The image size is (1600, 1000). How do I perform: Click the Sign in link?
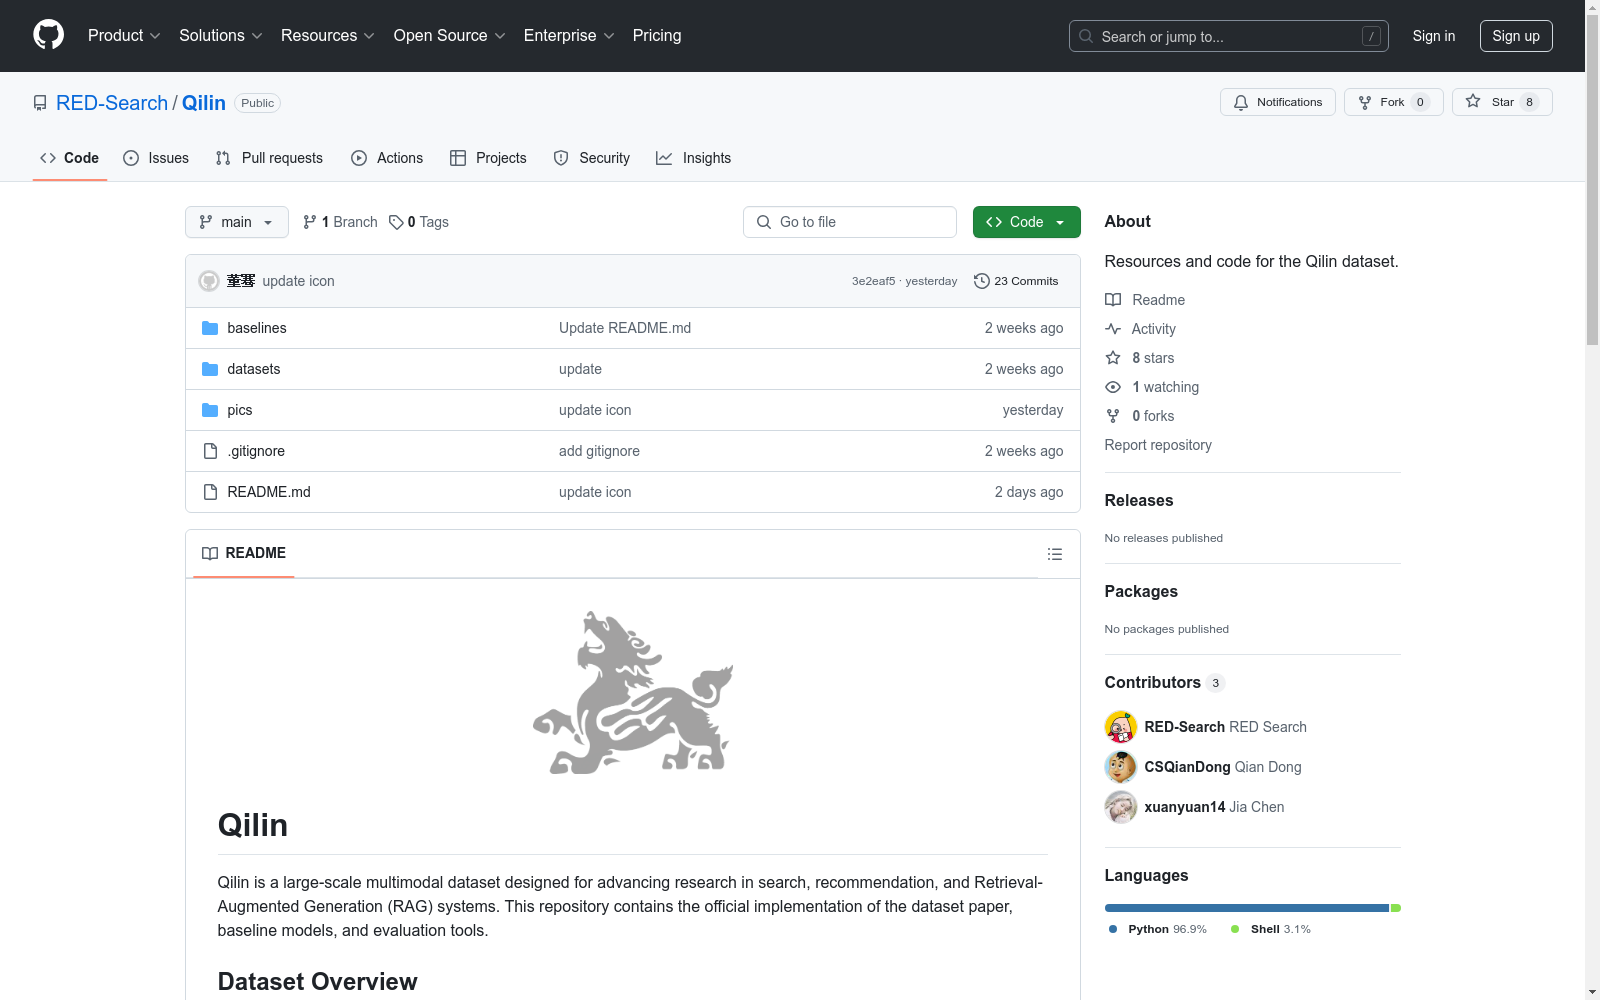tap(1434, 36)
